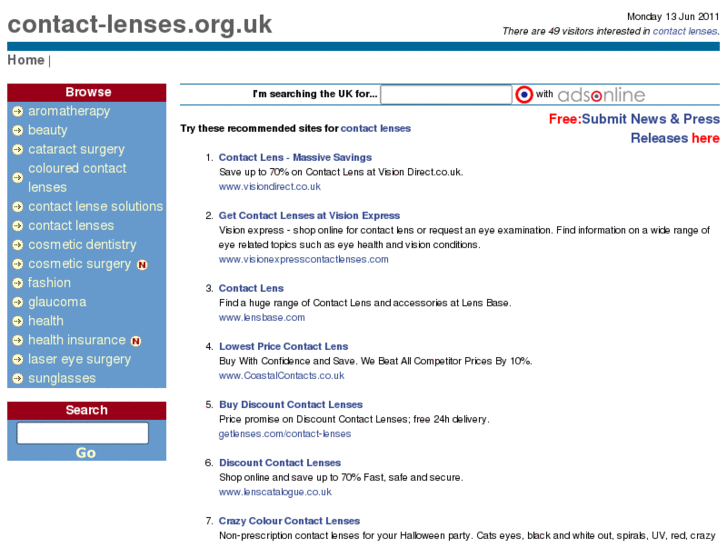
Task: Click the Monday 13 Jun 2011 date text
Action: pos(673,17)
